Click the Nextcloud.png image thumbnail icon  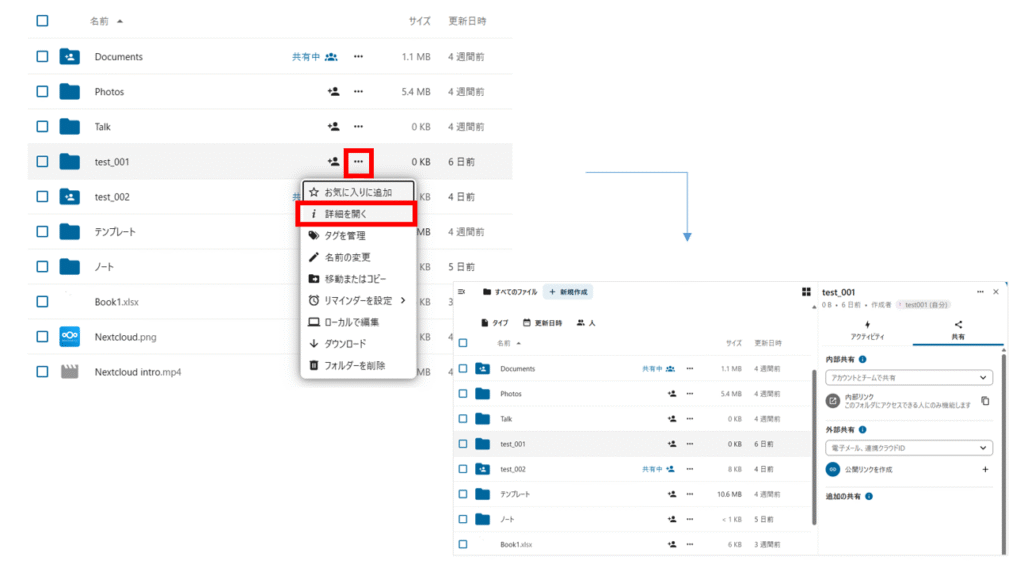(x=69, y=337)
